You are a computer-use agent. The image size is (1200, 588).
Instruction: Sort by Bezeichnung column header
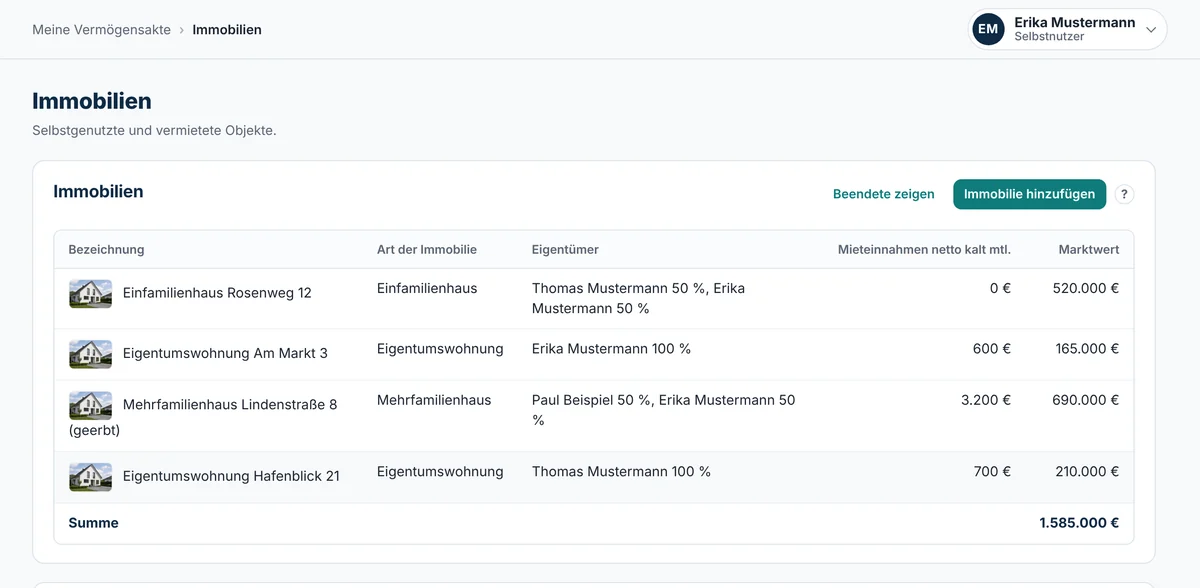coord(106,249)
